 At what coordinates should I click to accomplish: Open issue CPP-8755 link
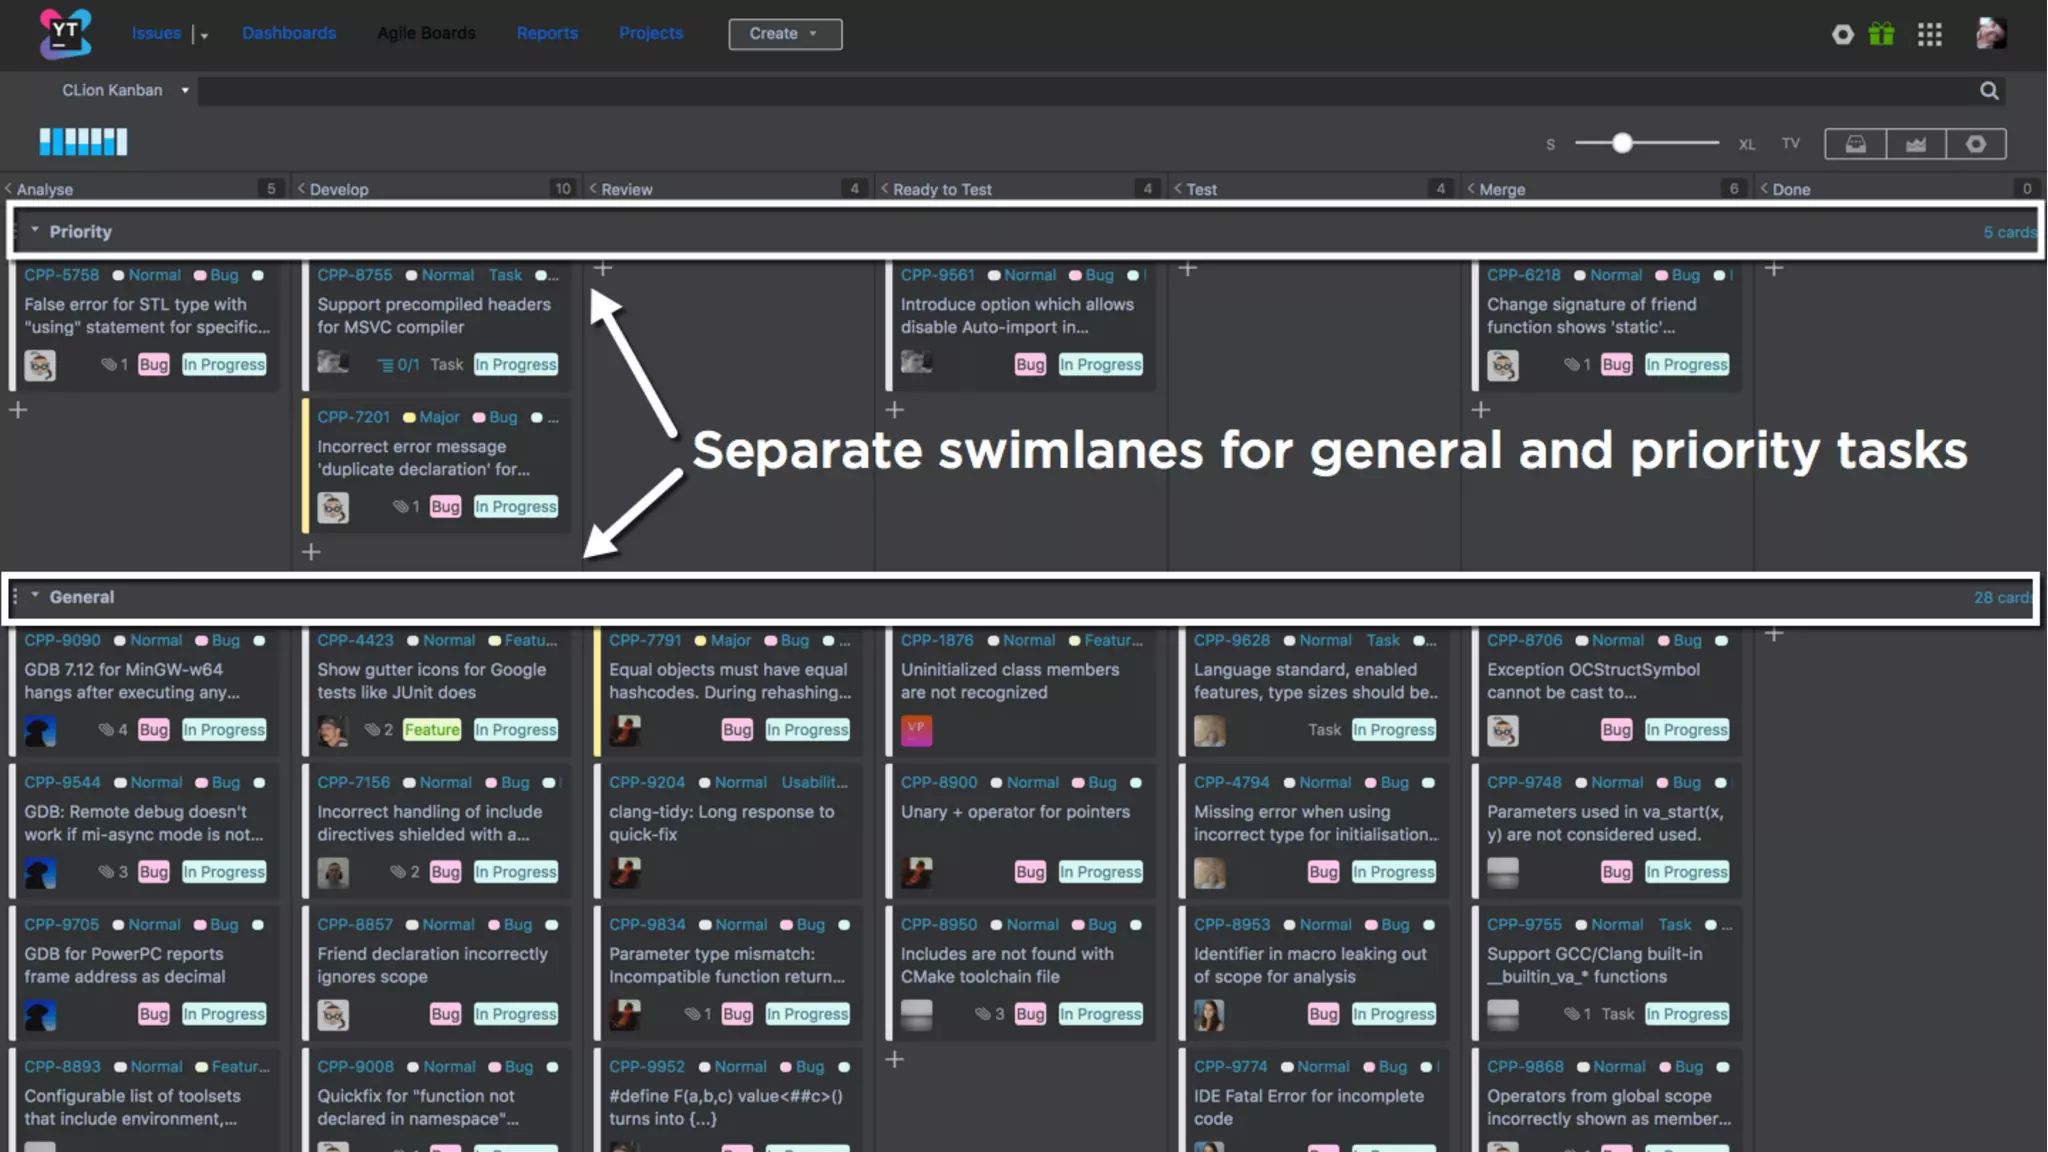point(354,275)
